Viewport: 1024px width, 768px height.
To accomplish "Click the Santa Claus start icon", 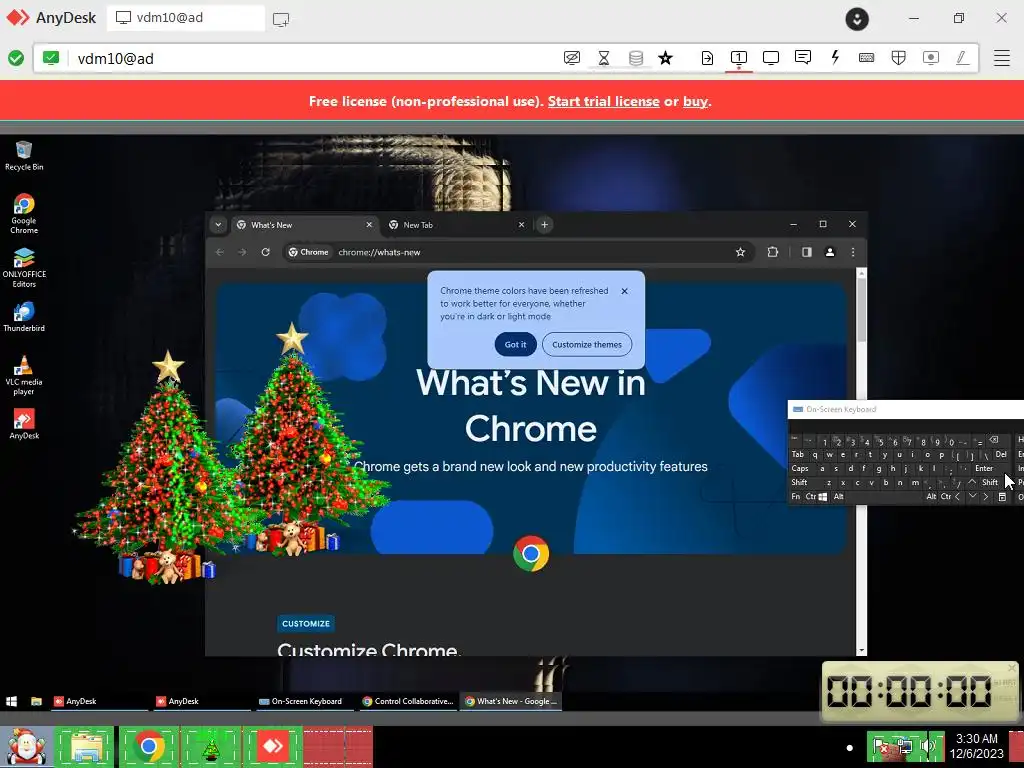I will coord(25,746).
